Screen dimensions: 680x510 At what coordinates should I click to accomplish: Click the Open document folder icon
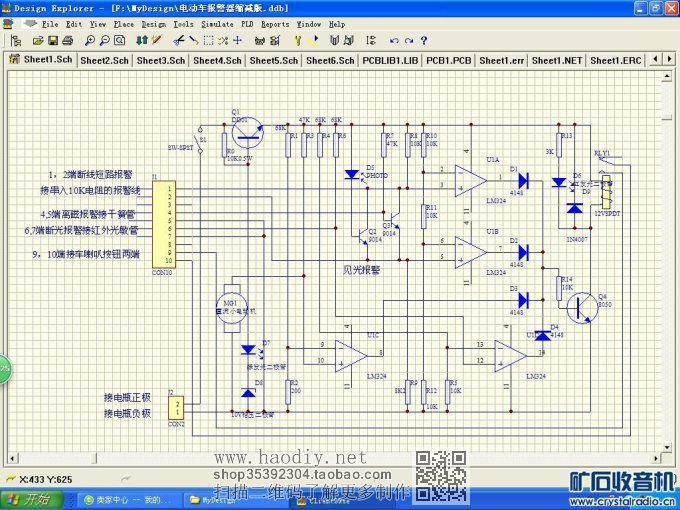pyautogui.click(x=38, y=41)
